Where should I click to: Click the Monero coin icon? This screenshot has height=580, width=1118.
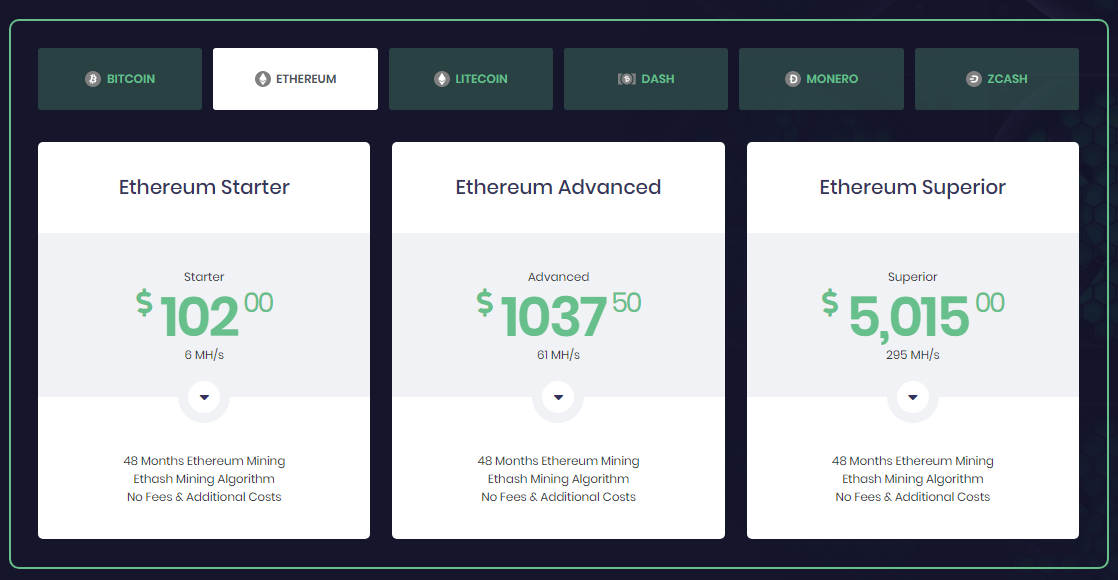pyautogui.click(x=793, y=79)
